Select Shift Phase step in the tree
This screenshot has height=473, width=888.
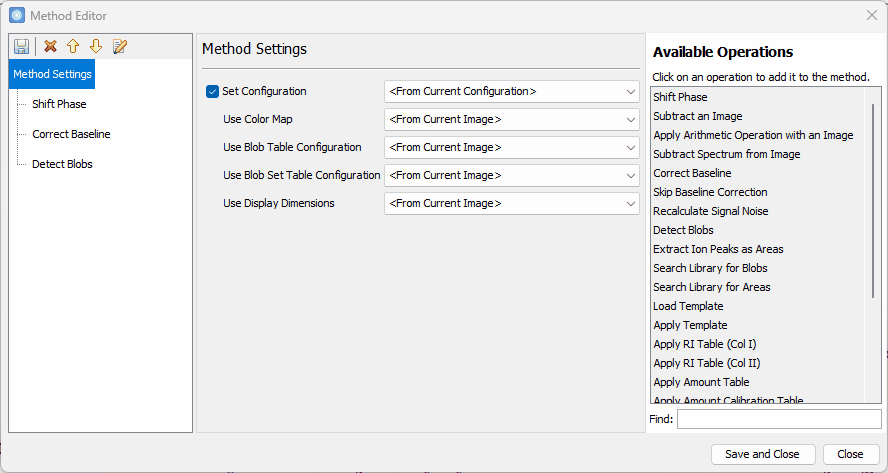59,104
